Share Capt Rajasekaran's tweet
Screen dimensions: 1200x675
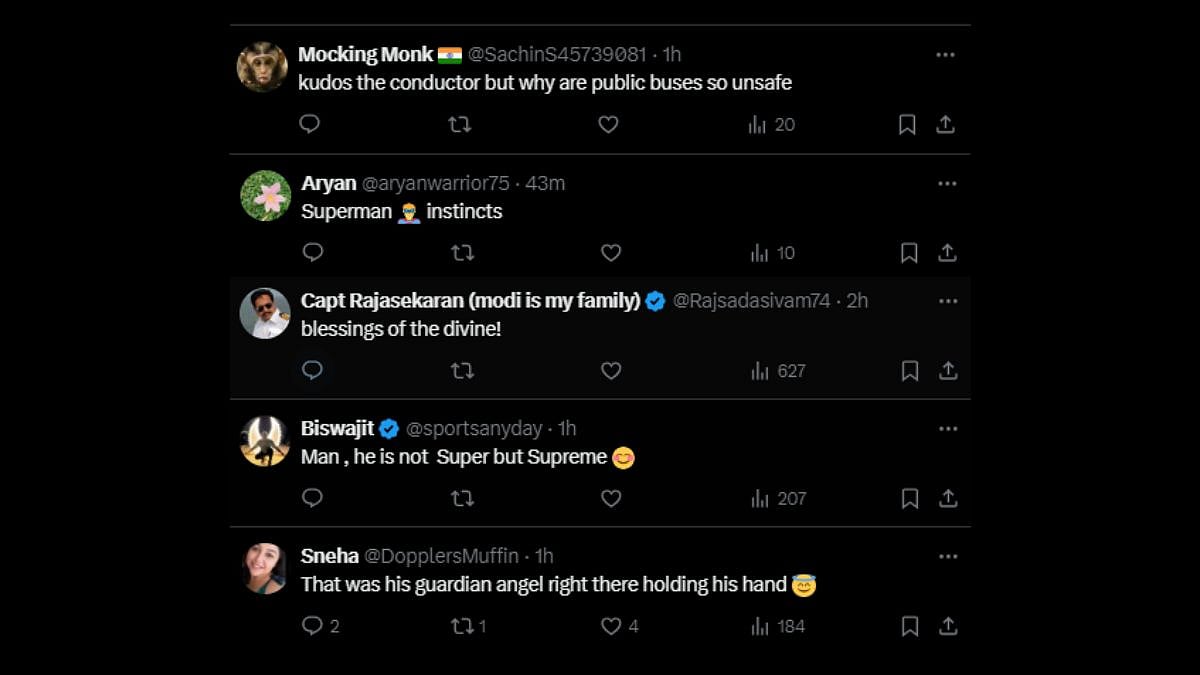(947, 371)
